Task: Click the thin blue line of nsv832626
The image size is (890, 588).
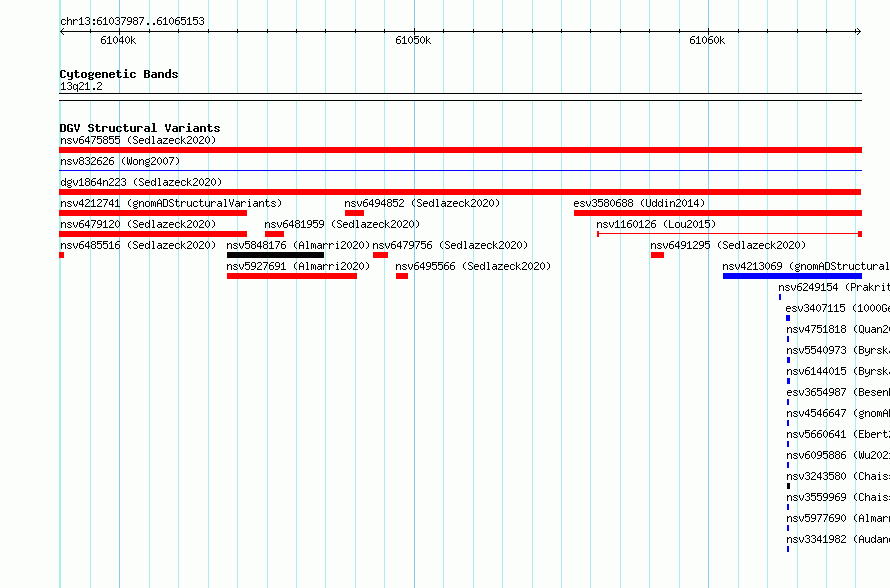Action: [460, 170]
